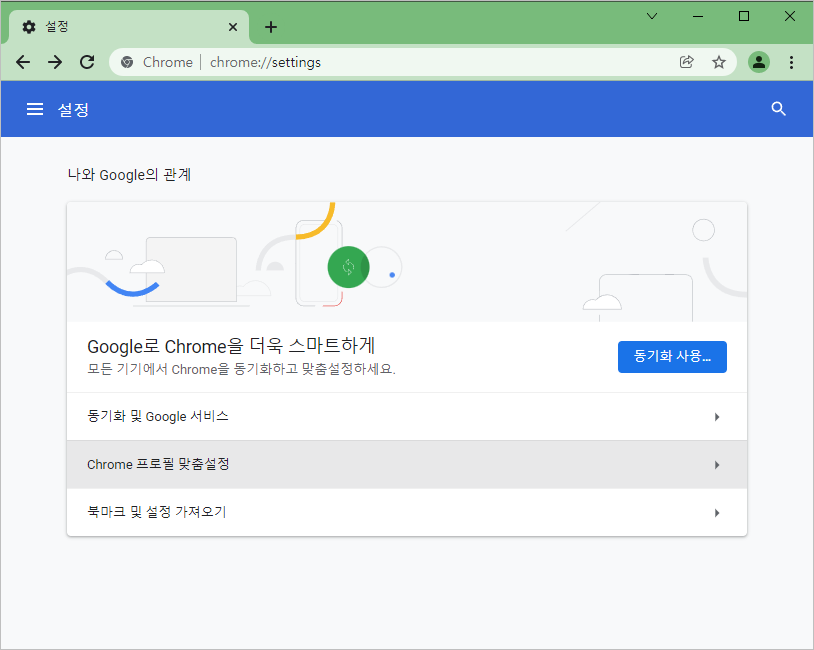Open the profile avatar menu

758,62
